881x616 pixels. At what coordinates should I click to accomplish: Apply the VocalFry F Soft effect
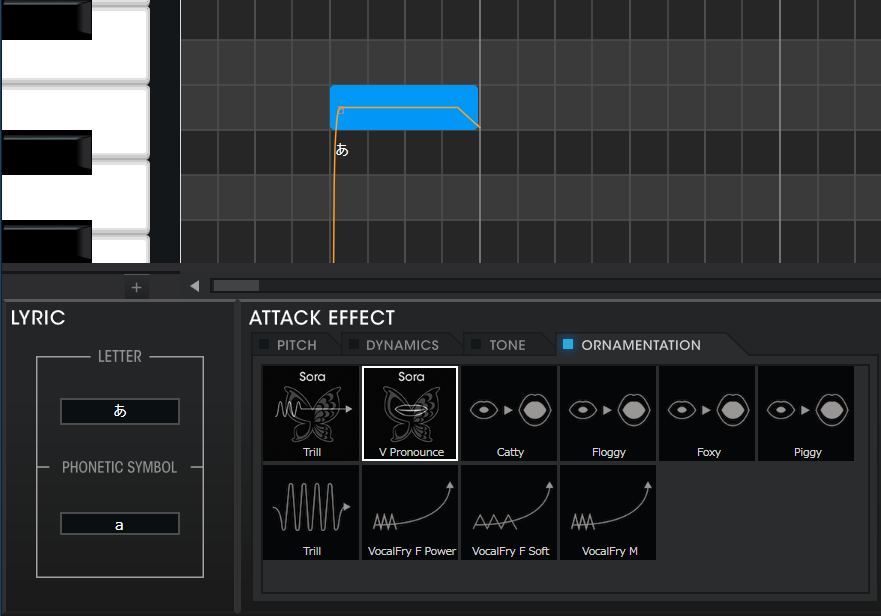click(509, 513)
